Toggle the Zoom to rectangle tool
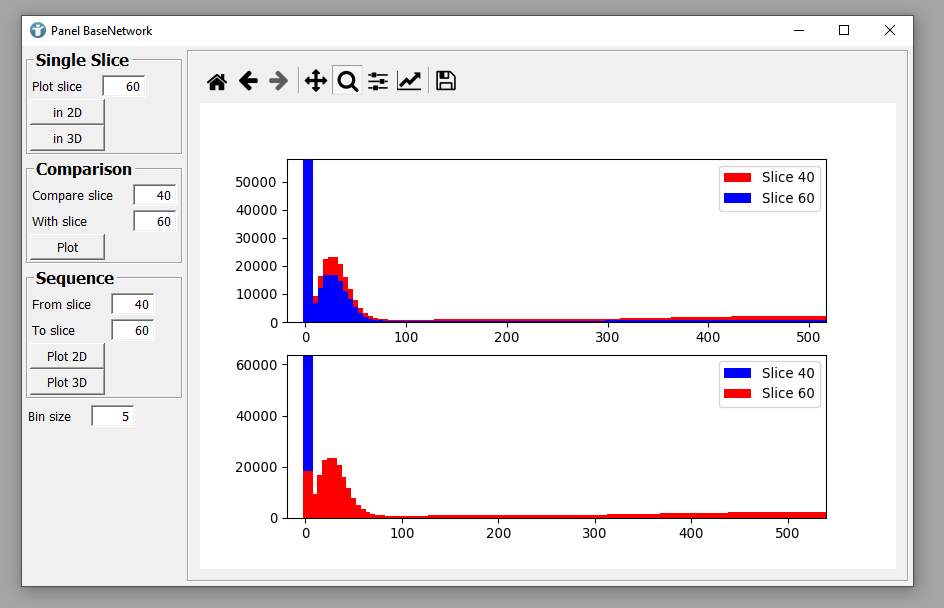Screen dimensions: 944x608 click(x=347, y=82)
